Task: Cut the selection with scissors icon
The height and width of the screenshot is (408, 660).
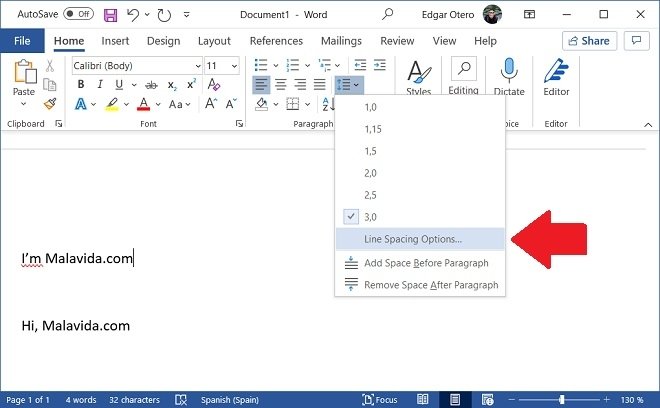Action: click(x=50, y=66)
